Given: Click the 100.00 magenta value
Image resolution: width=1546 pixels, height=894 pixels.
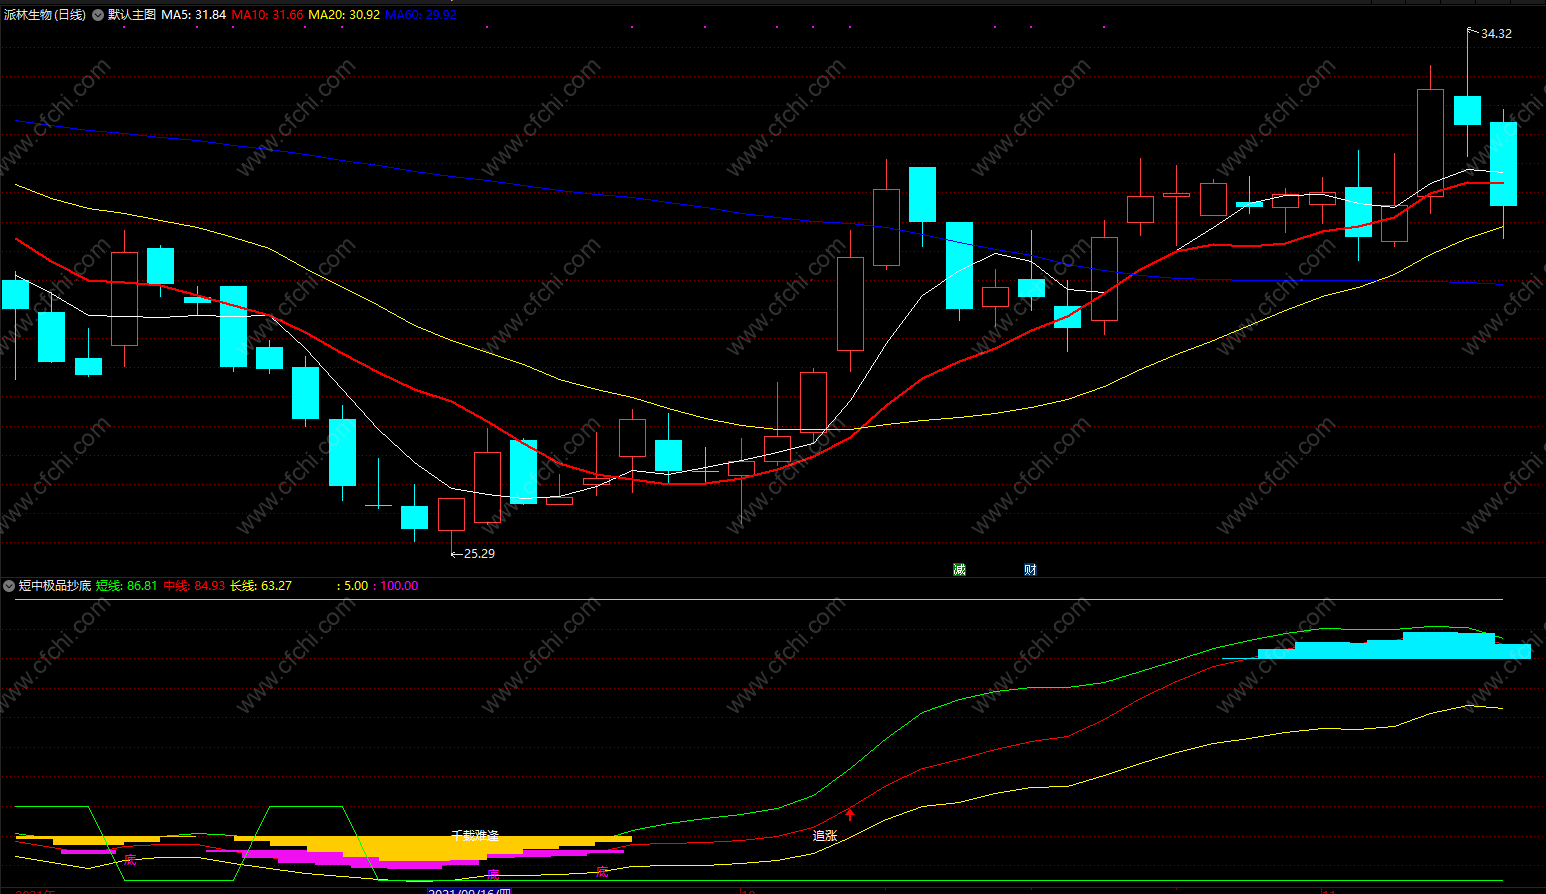Looking at the screenshot, I should pos(400,586).
